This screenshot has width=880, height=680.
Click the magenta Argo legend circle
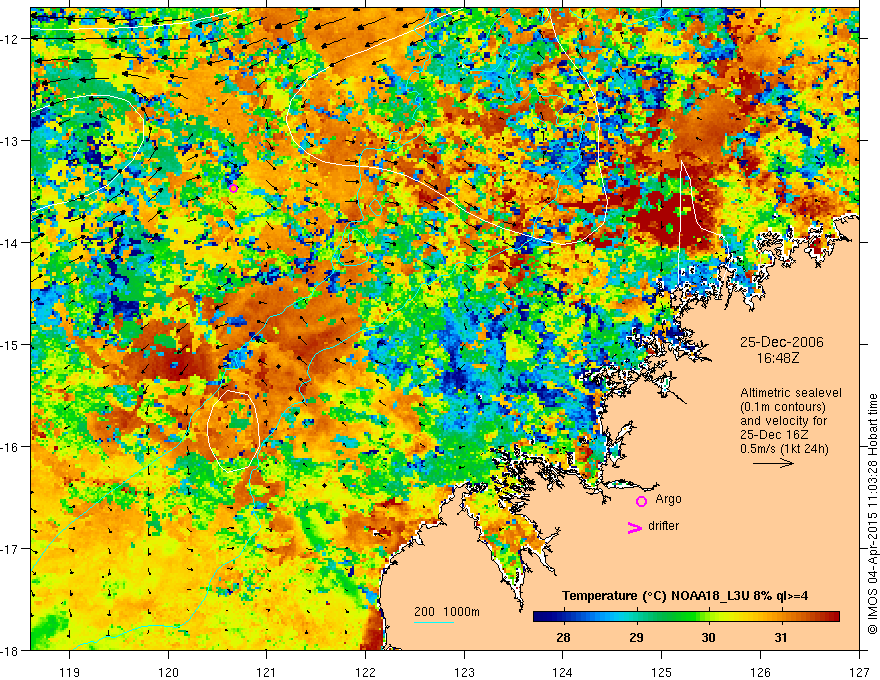[x=641, y=501]
